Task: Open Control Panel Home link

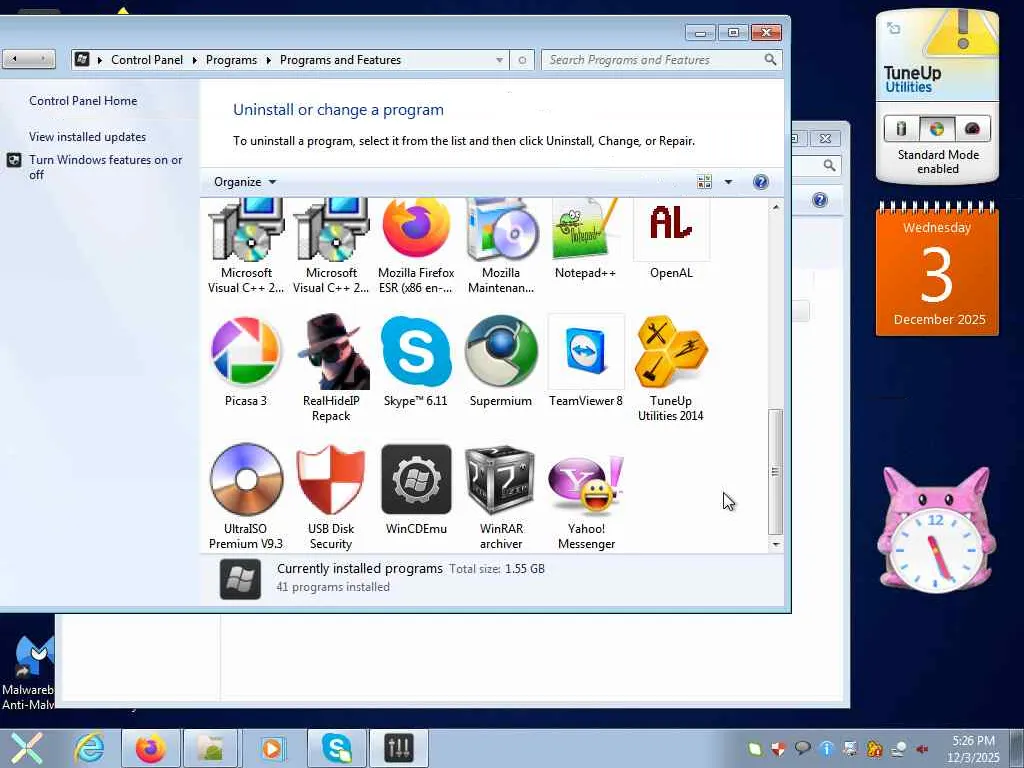Action: point(83,101)
